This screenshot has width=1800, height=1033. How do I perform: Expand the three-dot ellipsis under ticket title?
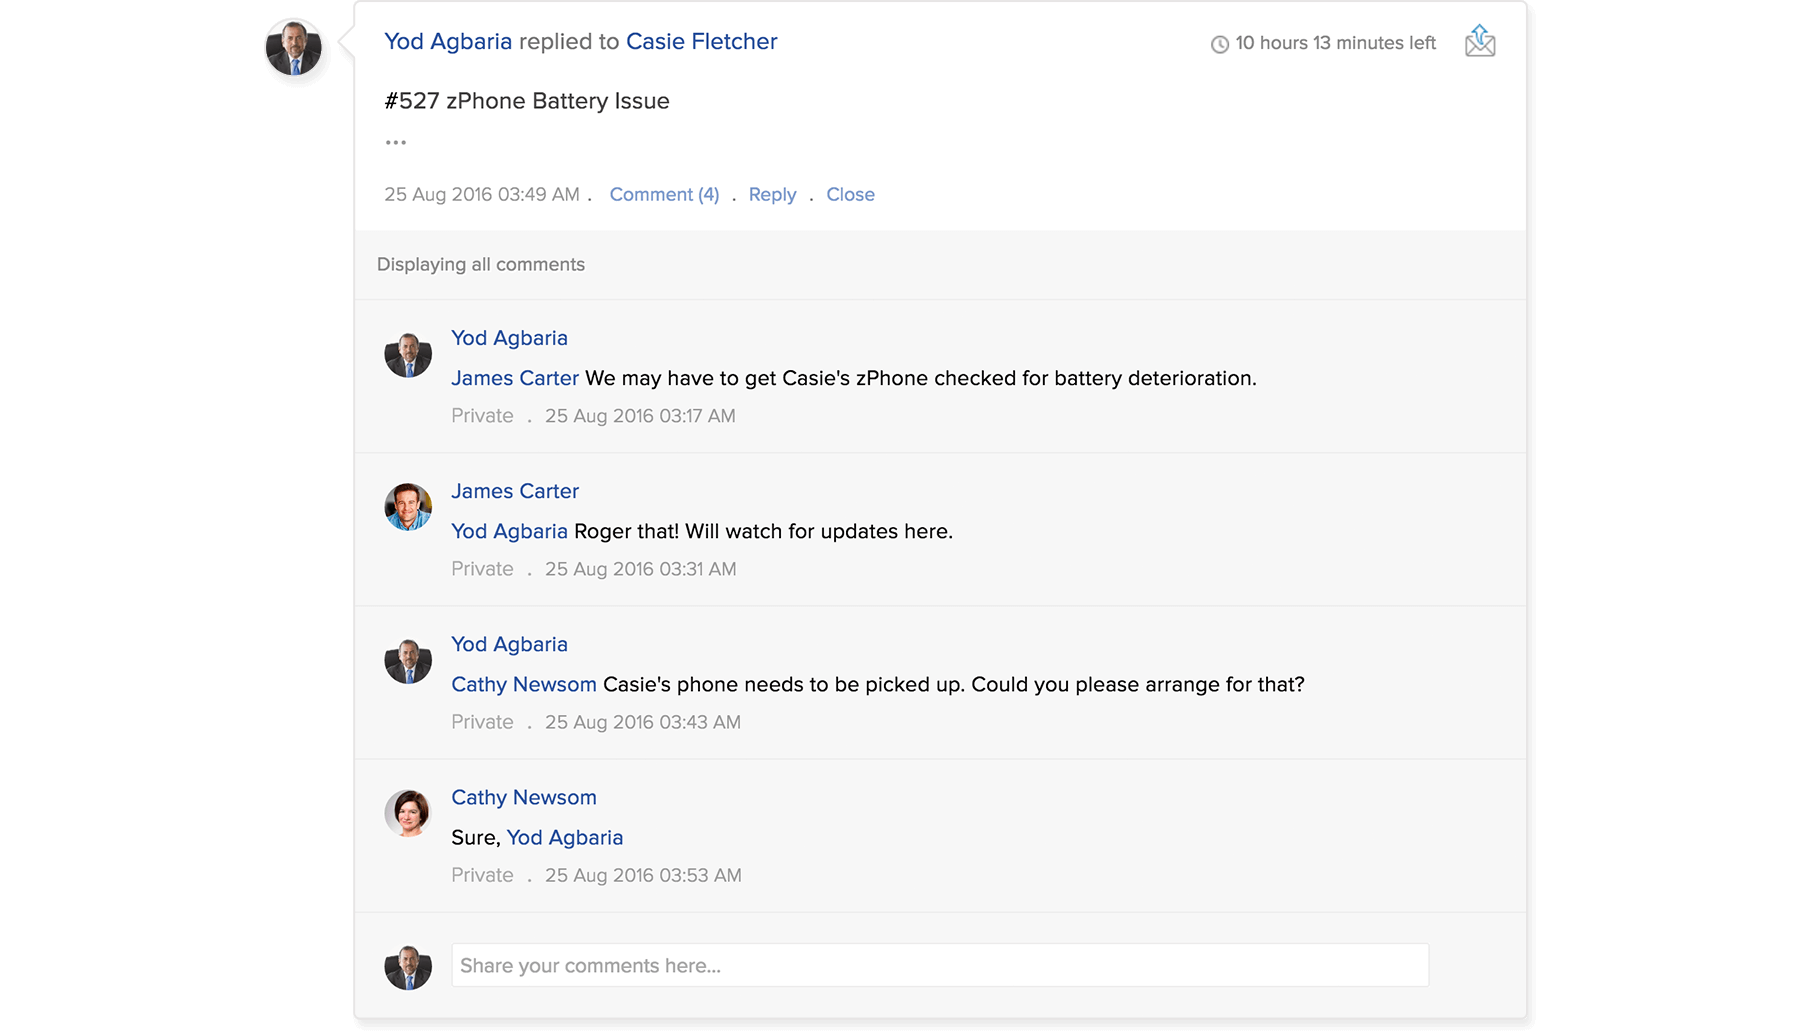pos(396,142)
